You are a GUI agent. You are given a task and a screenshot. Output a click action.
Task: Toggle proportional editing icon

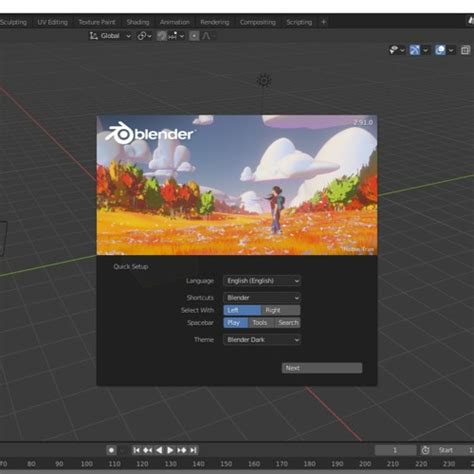(194, 36)
